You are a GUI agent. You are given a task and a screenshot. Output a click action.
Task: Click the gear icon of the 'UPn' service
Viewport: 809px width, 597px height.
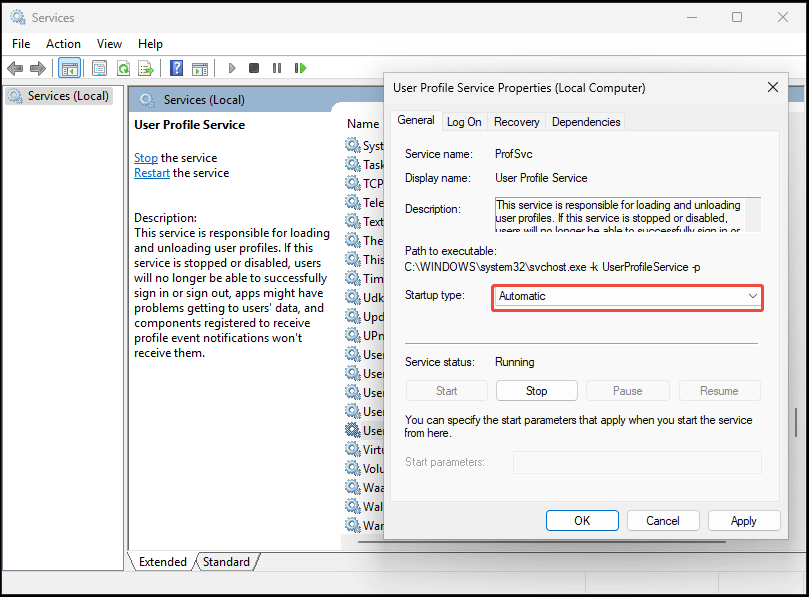click(x=353, y=335)
